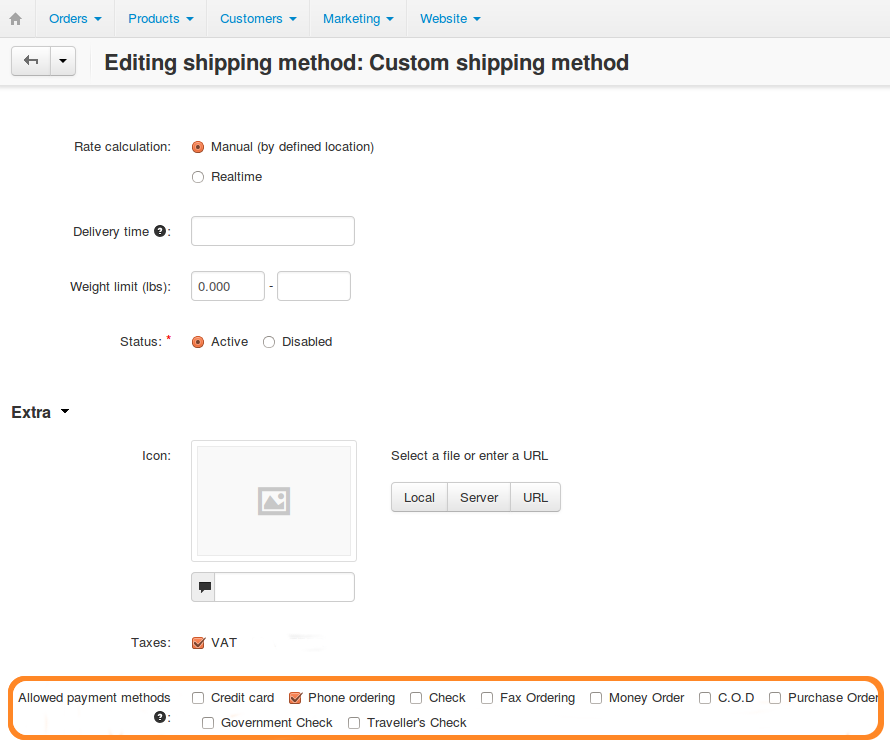The image size is (890, 750).
Task: Open the Customers menu
Action: tap(258, 19)
